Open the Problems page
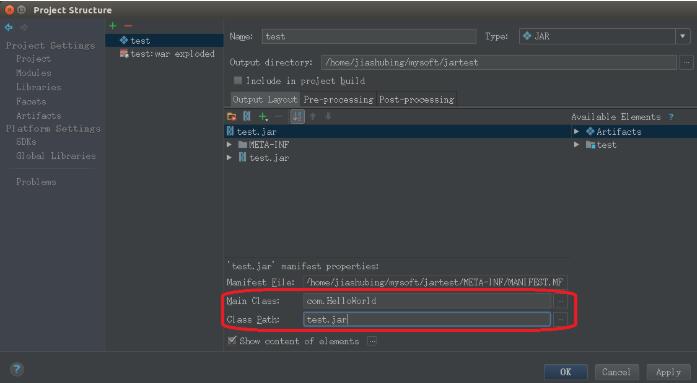Viewport: 697px width, 383px height. coord(36,182)
